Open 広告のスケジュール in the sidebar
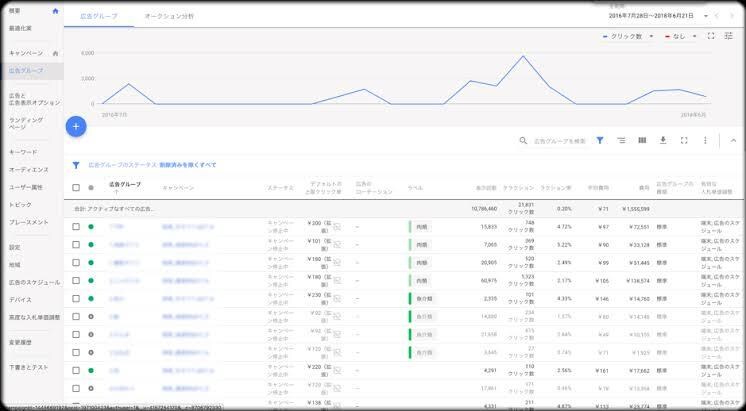The height and width of the screenshot is (411, 746). click(x=34, y=283)
